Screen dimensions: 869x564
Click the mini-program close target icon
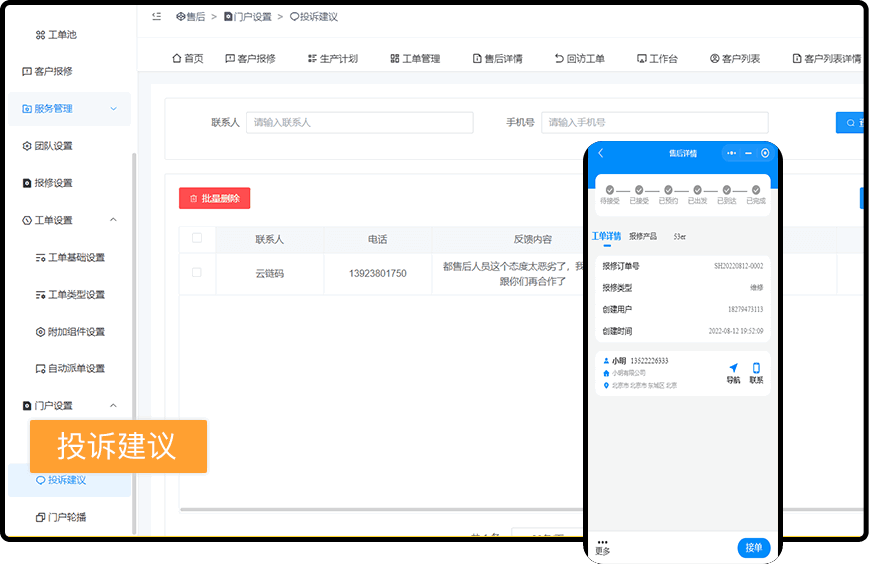[x=765, y=153]
